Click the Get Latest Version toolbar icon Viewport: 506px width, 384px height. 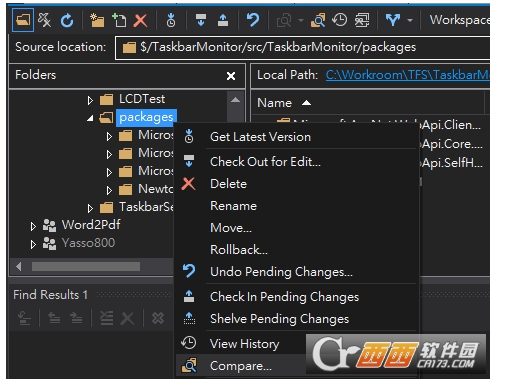(x=171, y=21)
